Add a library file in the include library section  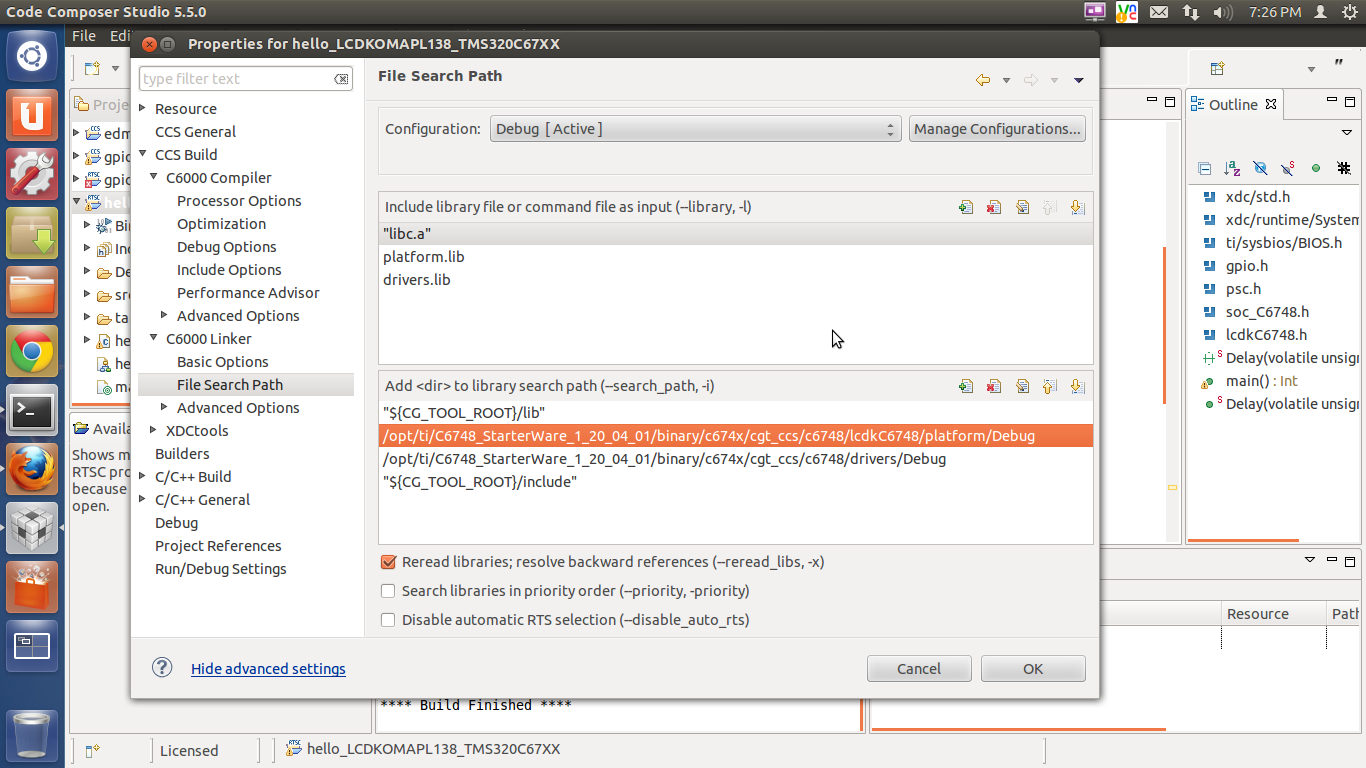[966, 207]
